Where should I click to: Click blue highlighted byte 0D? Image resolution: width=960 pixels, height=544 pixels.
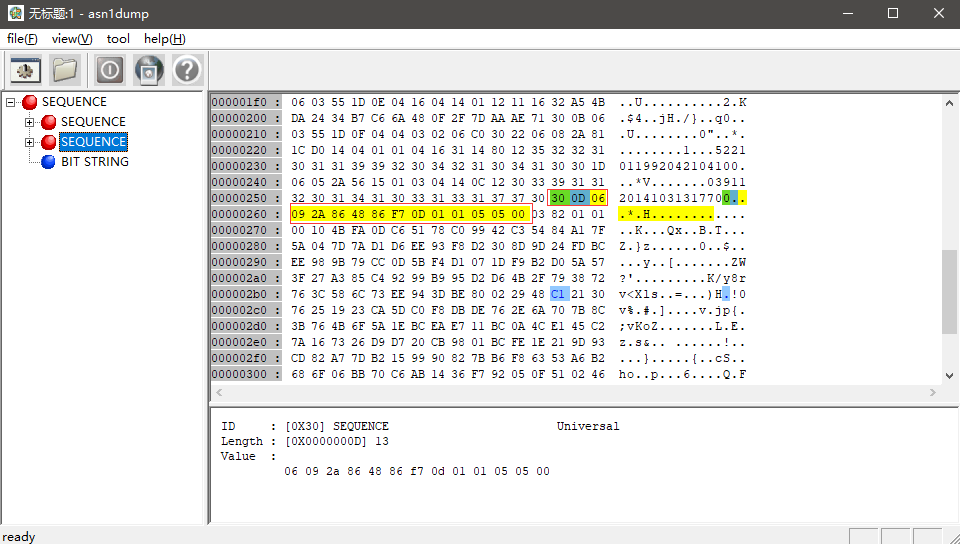(x=578, y=198)
